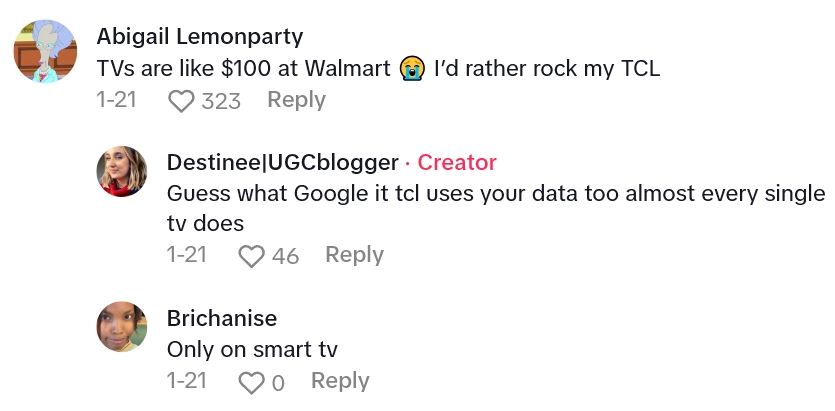Reply to Abigail Lemonparty's comment
Viewport: 835px width, 411px height.
pos(296,100)
